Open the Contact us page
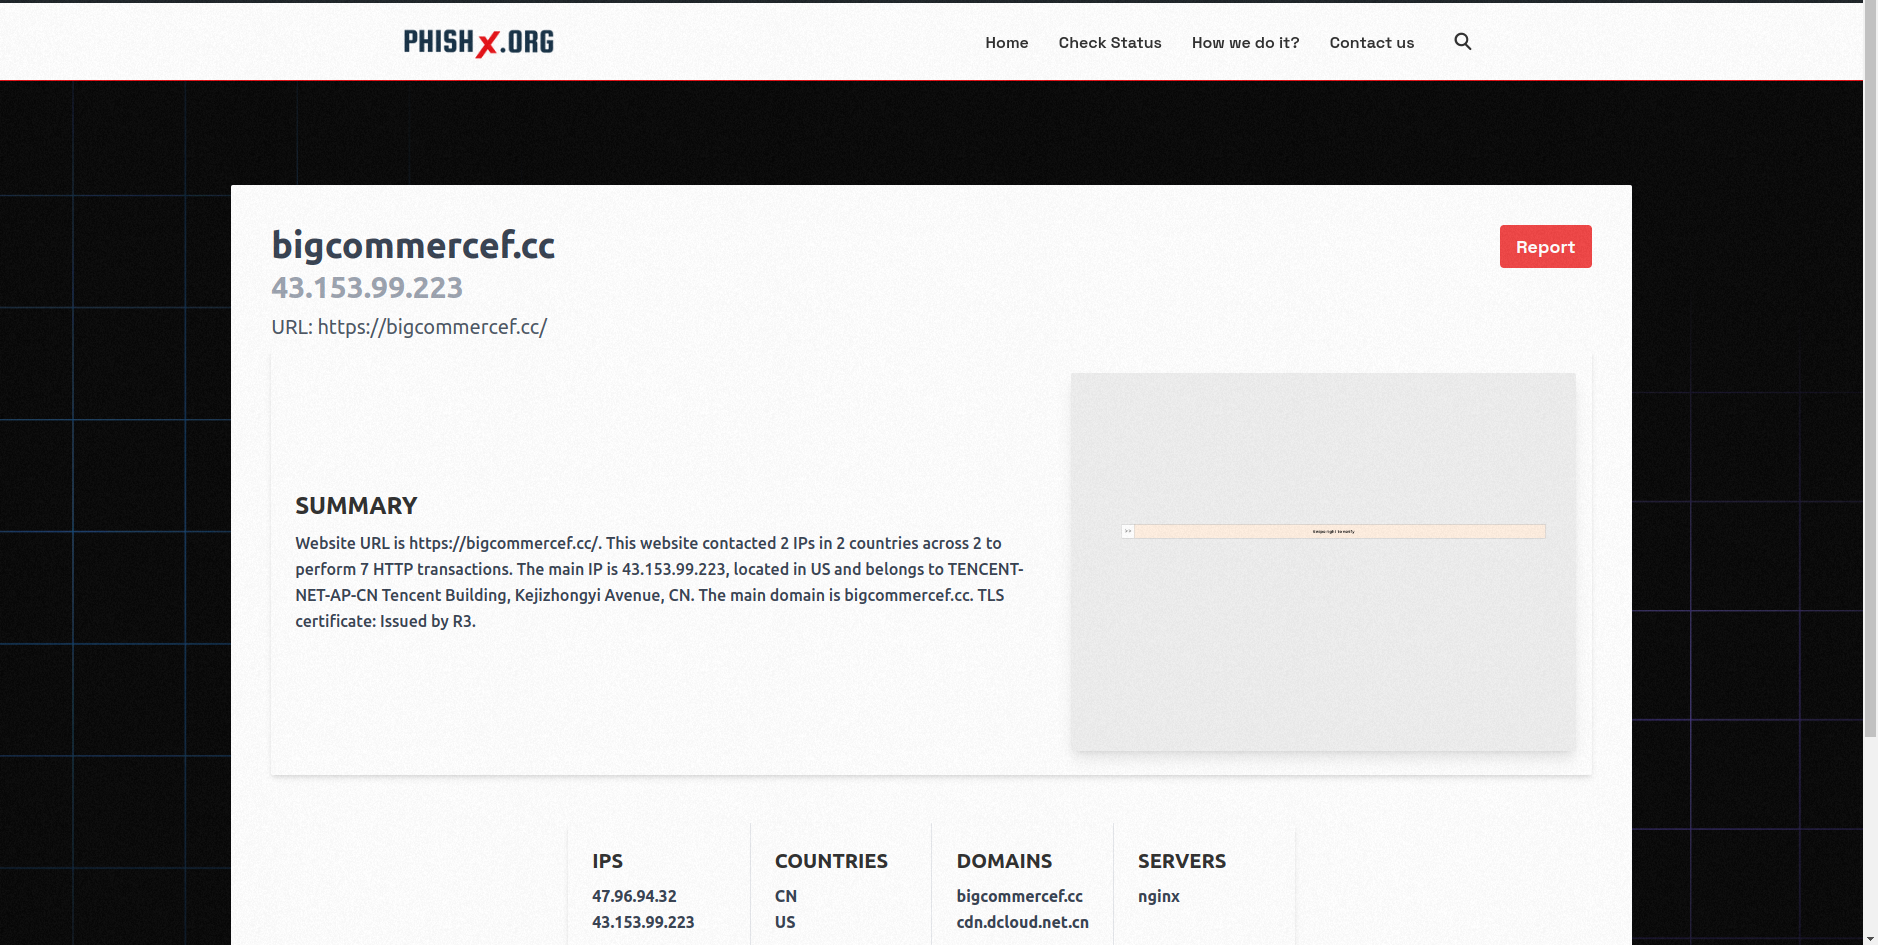Screen dimensions: 1878x945 tap(1371, 43)
